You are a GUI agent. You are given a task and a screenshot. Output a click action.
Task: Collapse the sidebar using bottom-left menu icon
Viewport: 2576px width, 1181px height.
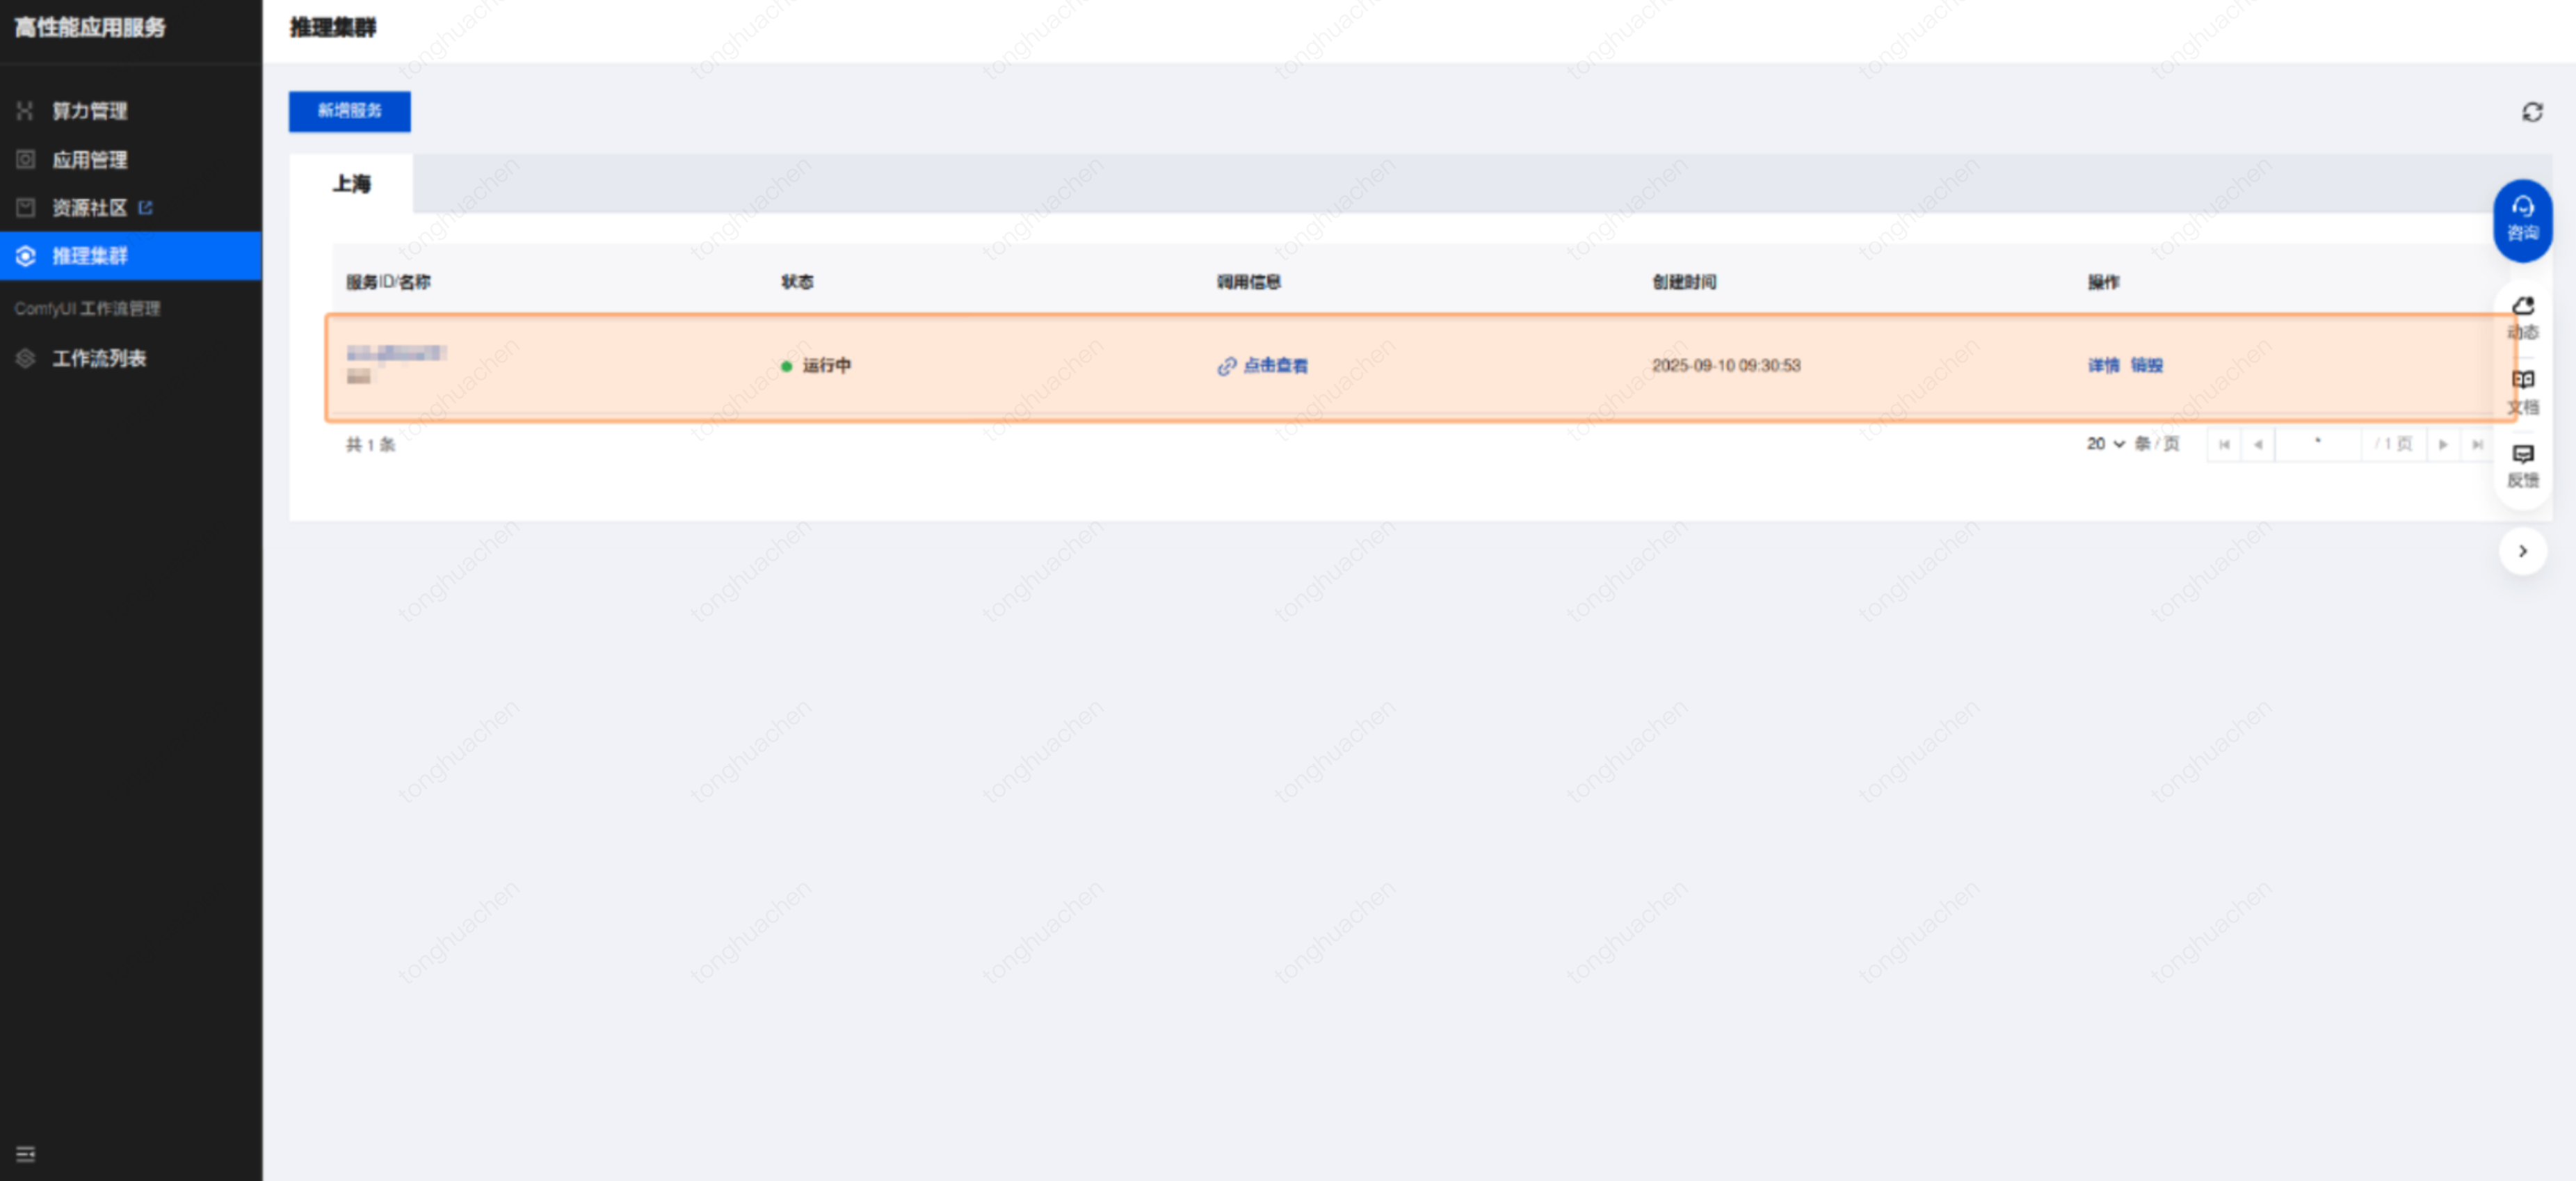tap(26, 1153)
